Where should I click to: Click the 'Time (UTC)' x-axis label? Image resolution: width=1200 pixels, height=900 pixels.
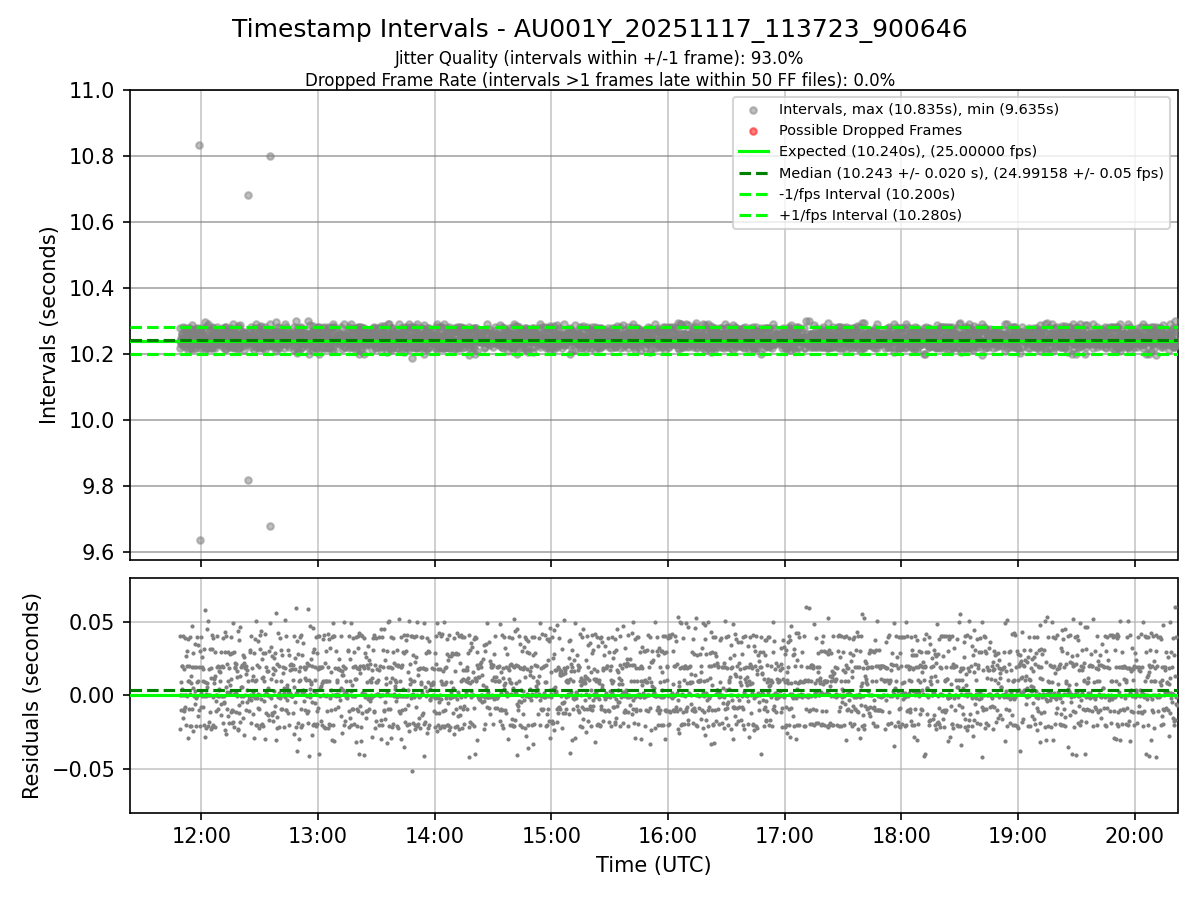[x=653, y=865]
